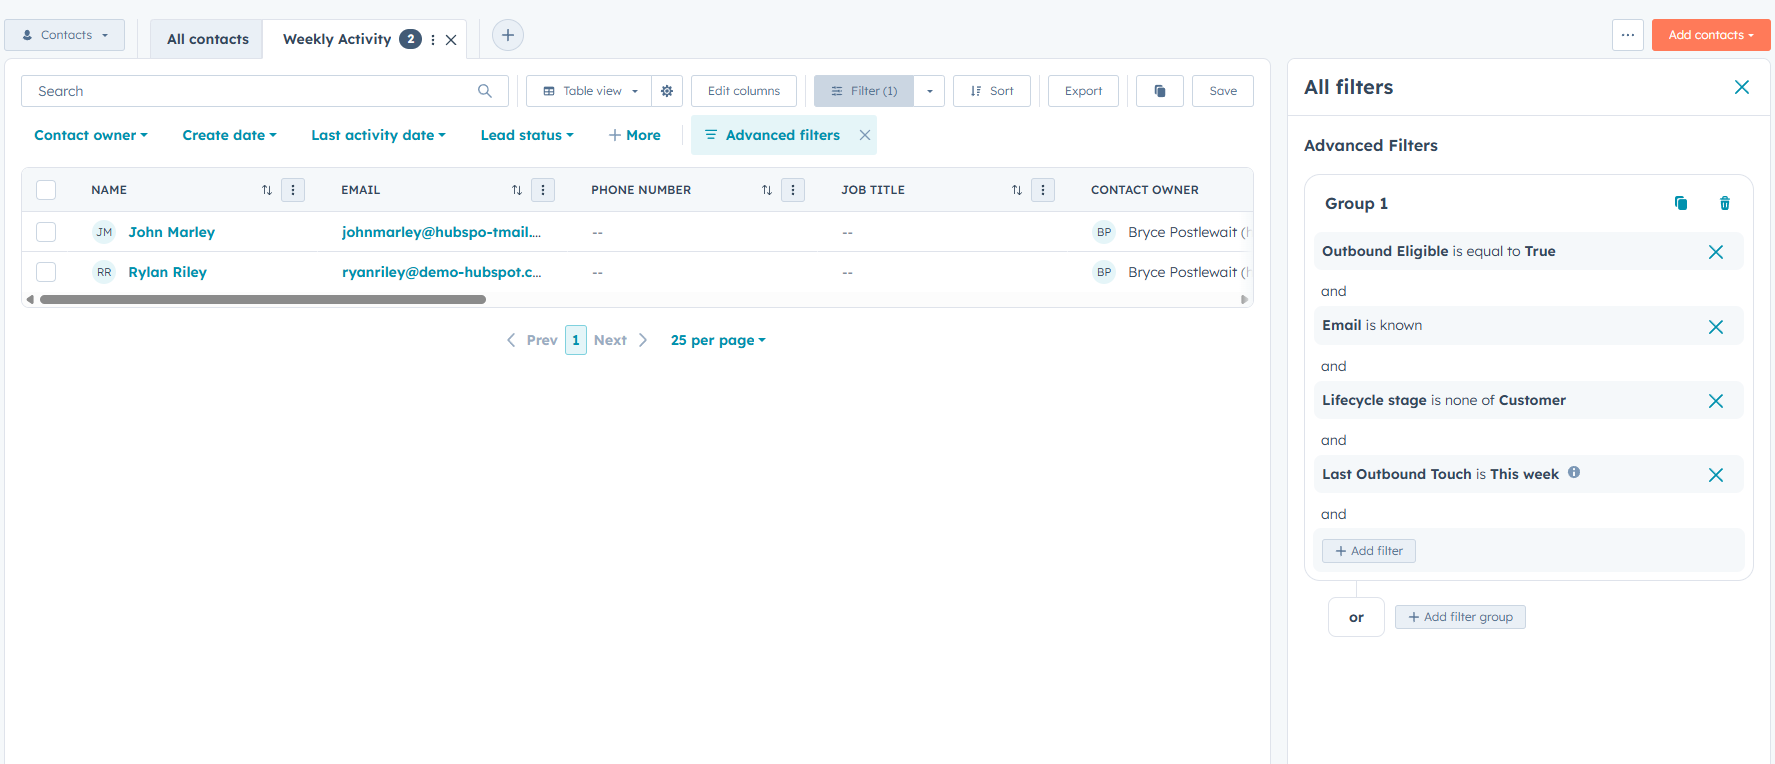Viewport: 1775px width, 764px height.
Task: Add a filter to Group 1
Action: point(1369,551)
